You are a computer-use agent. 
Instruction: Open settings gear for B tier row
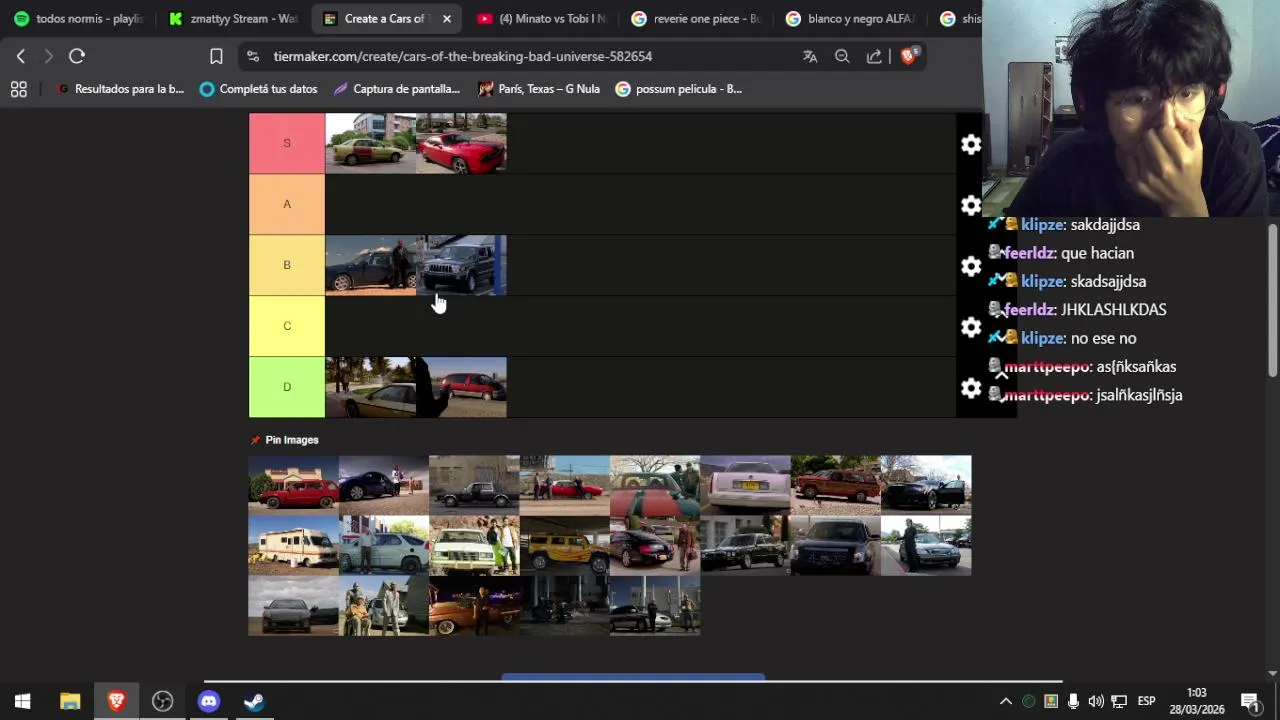coord(970,266)
